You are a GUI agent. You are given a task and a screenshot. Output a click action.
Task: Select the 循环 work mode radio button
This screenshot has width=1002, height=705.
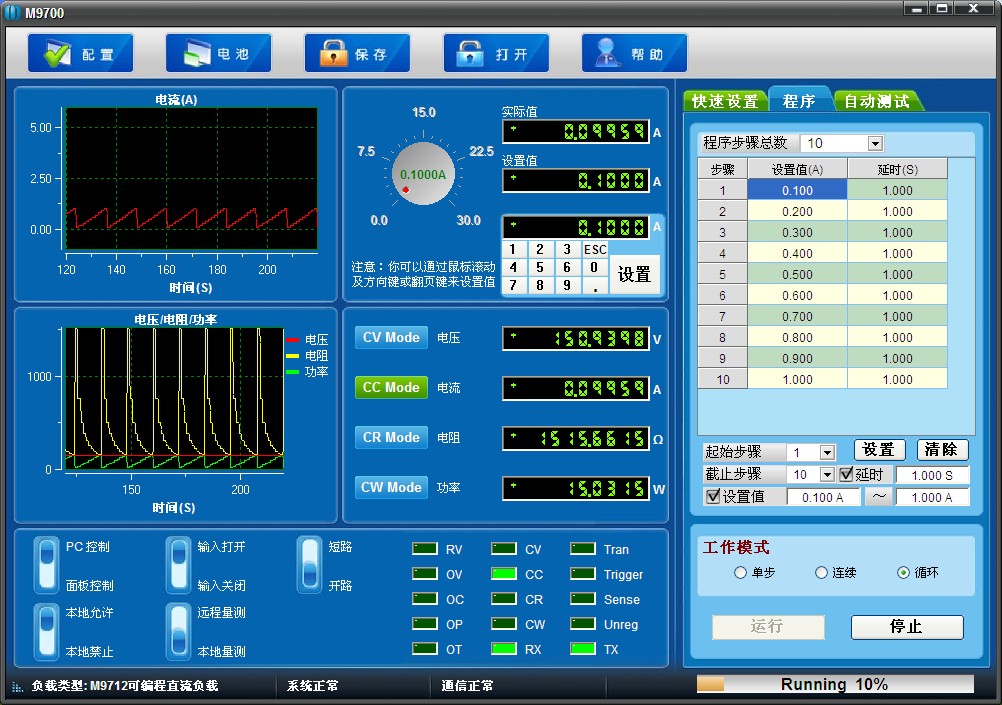click(x=903, y=572)
